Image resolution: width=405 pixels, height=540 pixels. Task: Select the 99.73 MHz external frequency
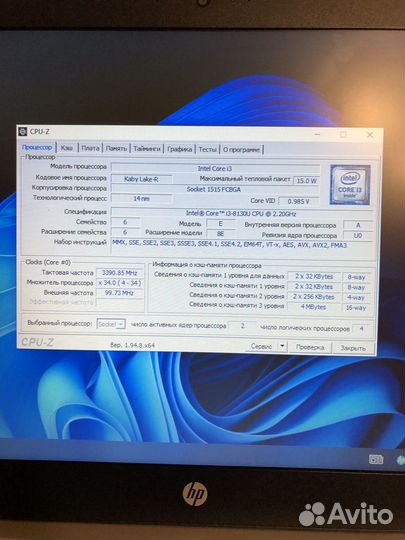tap(120, 293)
